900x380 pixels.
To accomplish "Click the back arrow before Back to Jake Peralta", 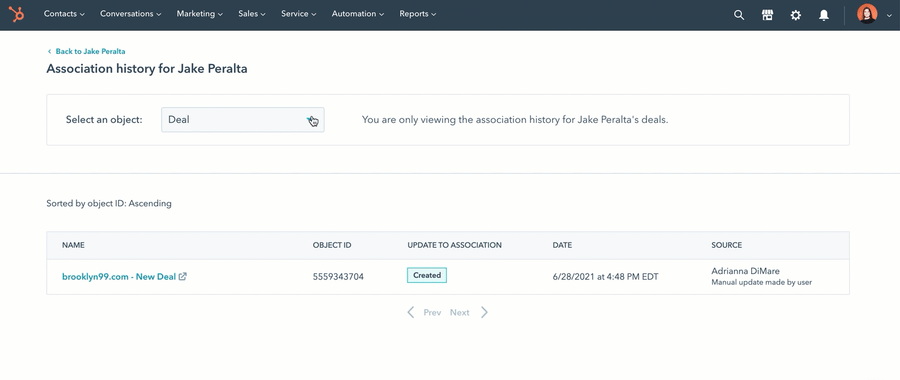I will tap(49, 51).
